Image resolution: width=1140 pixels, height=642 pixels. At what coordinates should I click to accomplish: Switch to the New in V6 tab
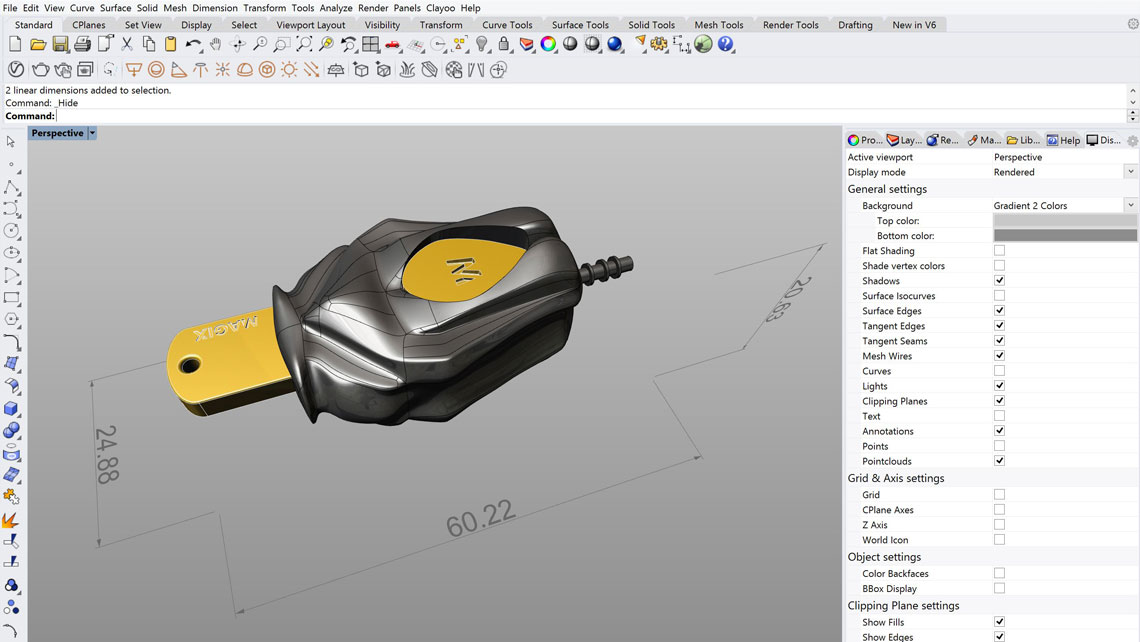click(914, 25)
